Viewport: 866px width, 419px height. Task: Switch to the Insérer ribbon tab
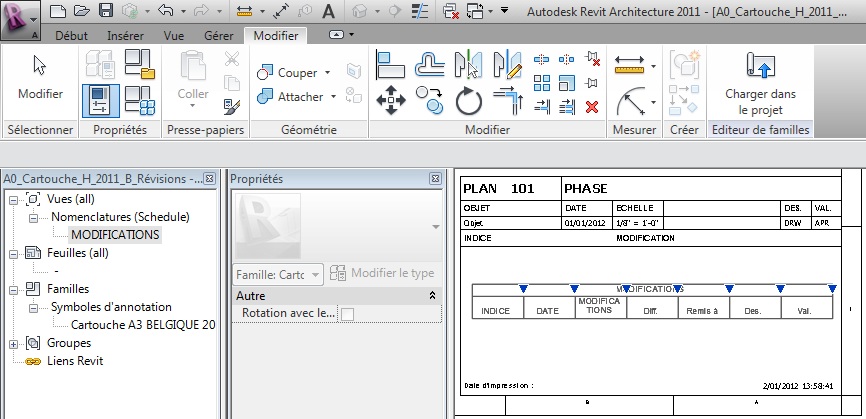125,35
